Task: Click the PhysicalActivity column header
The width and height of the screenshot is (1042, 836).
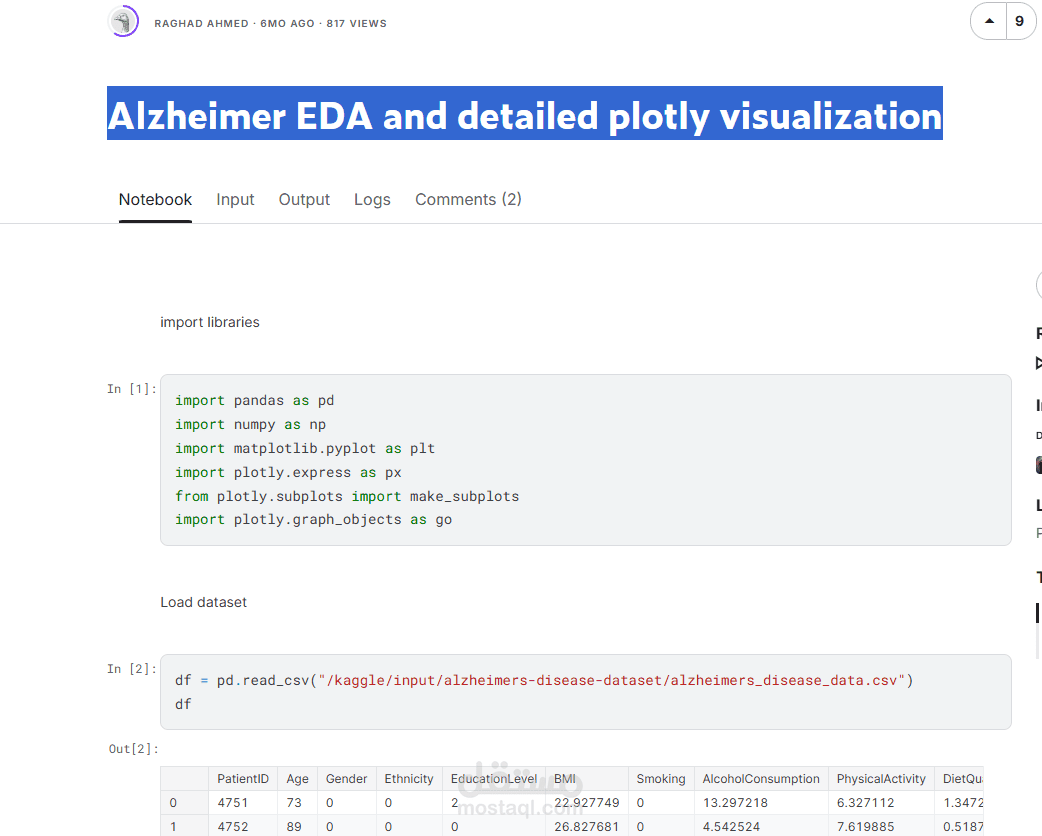Action: click(881, 779)
